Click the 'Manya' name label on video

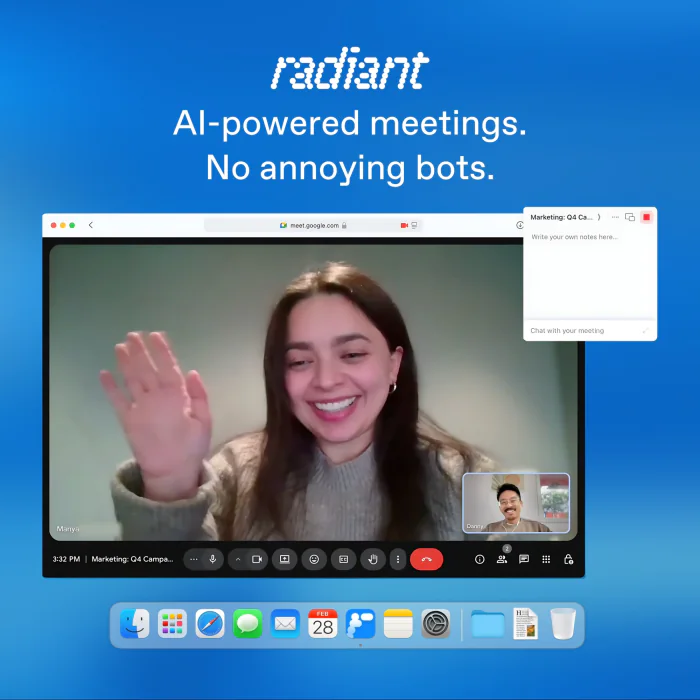(68, 529)
